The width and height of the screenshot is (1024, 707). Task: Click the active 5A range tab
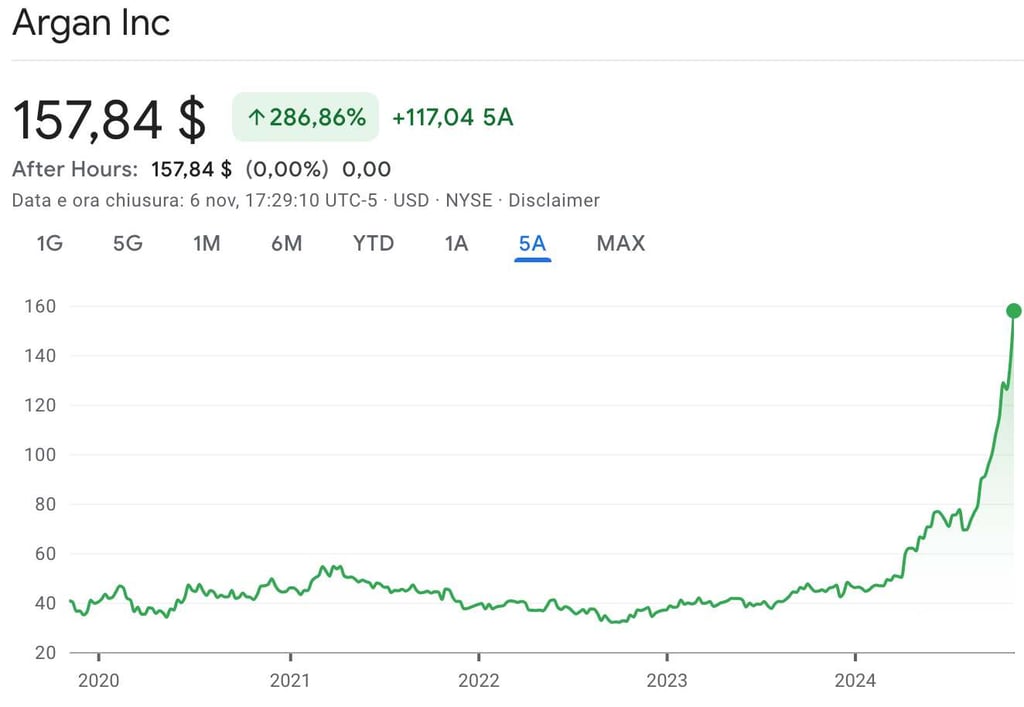point(532,243)
